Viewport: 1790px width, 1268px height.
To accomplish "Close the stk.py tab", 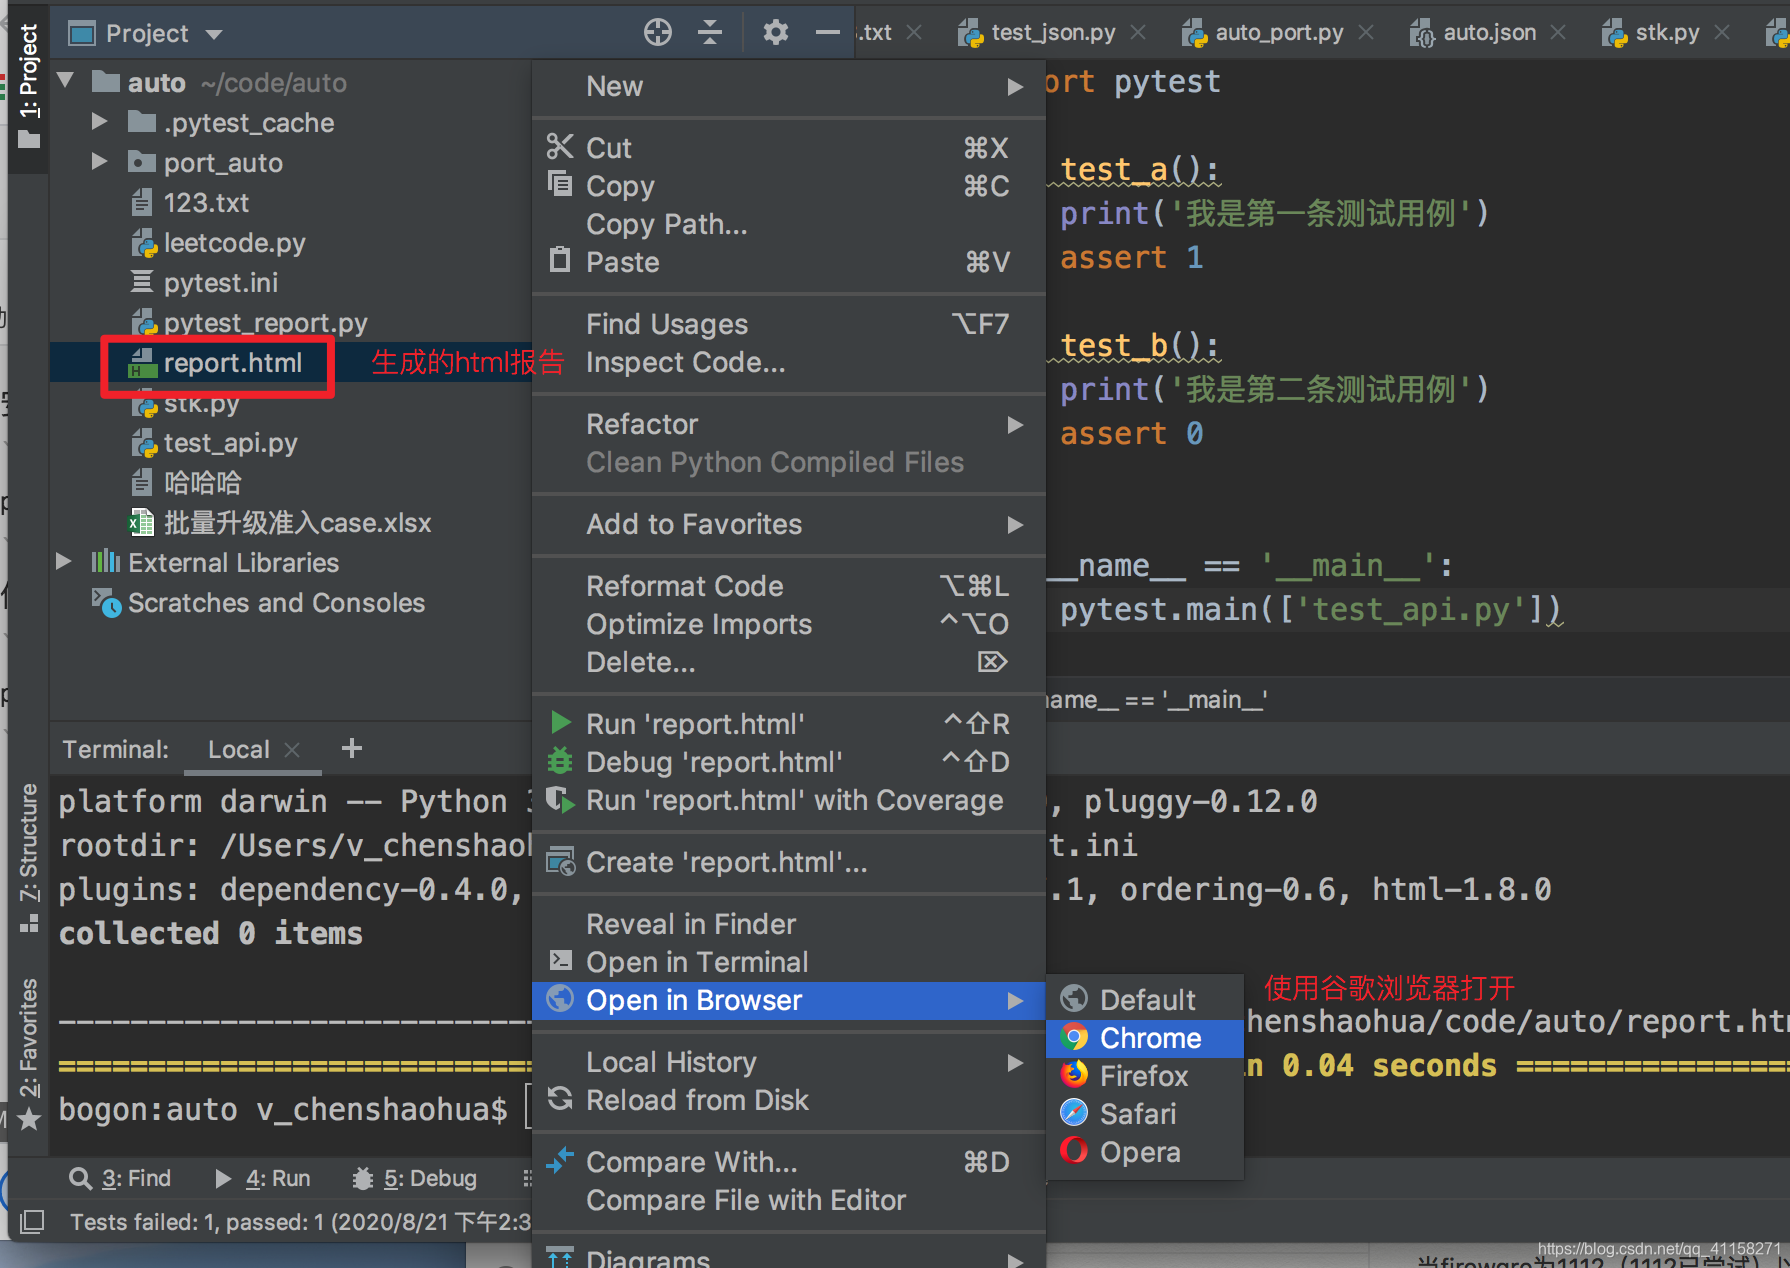I will point(1722,32).
